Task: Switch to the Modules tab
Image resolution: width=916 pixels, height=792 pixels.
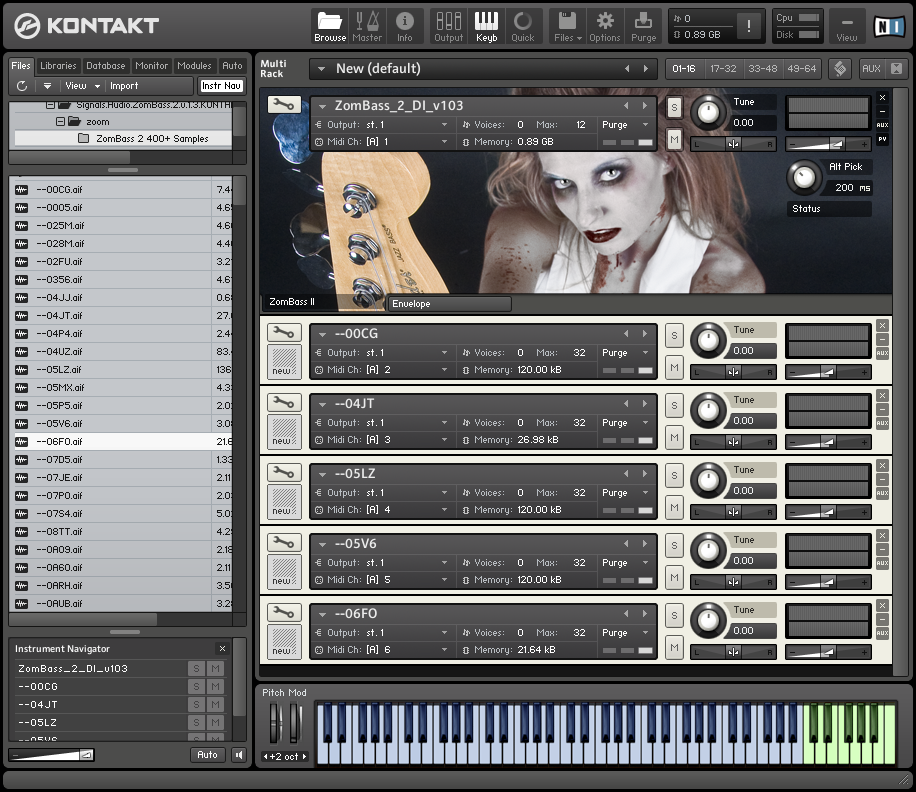Action: pyautogui.click(x=194, y=65)
